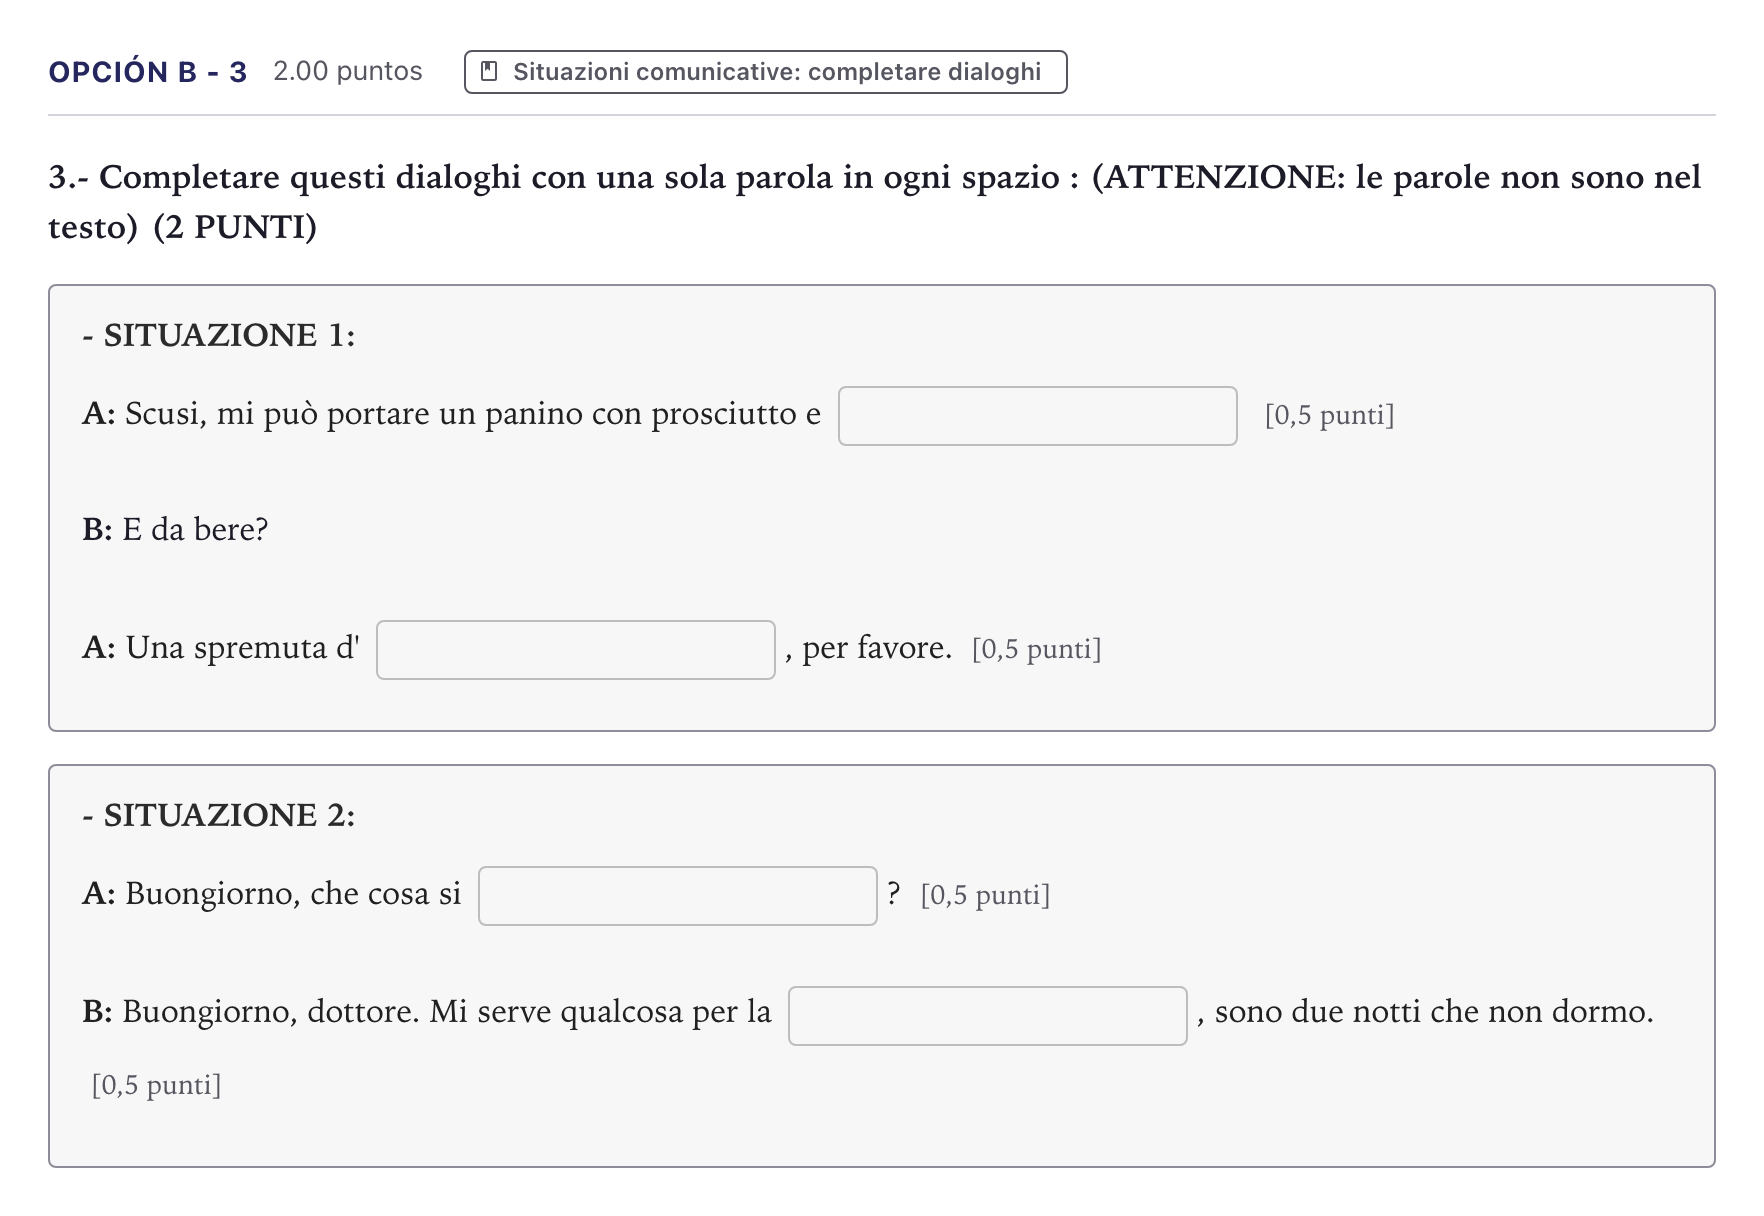The height and width of the screenshot is (1216, 1764).
Task: Click '[0,5 punti]' under the dottore line
Action: click(156, 1085)
